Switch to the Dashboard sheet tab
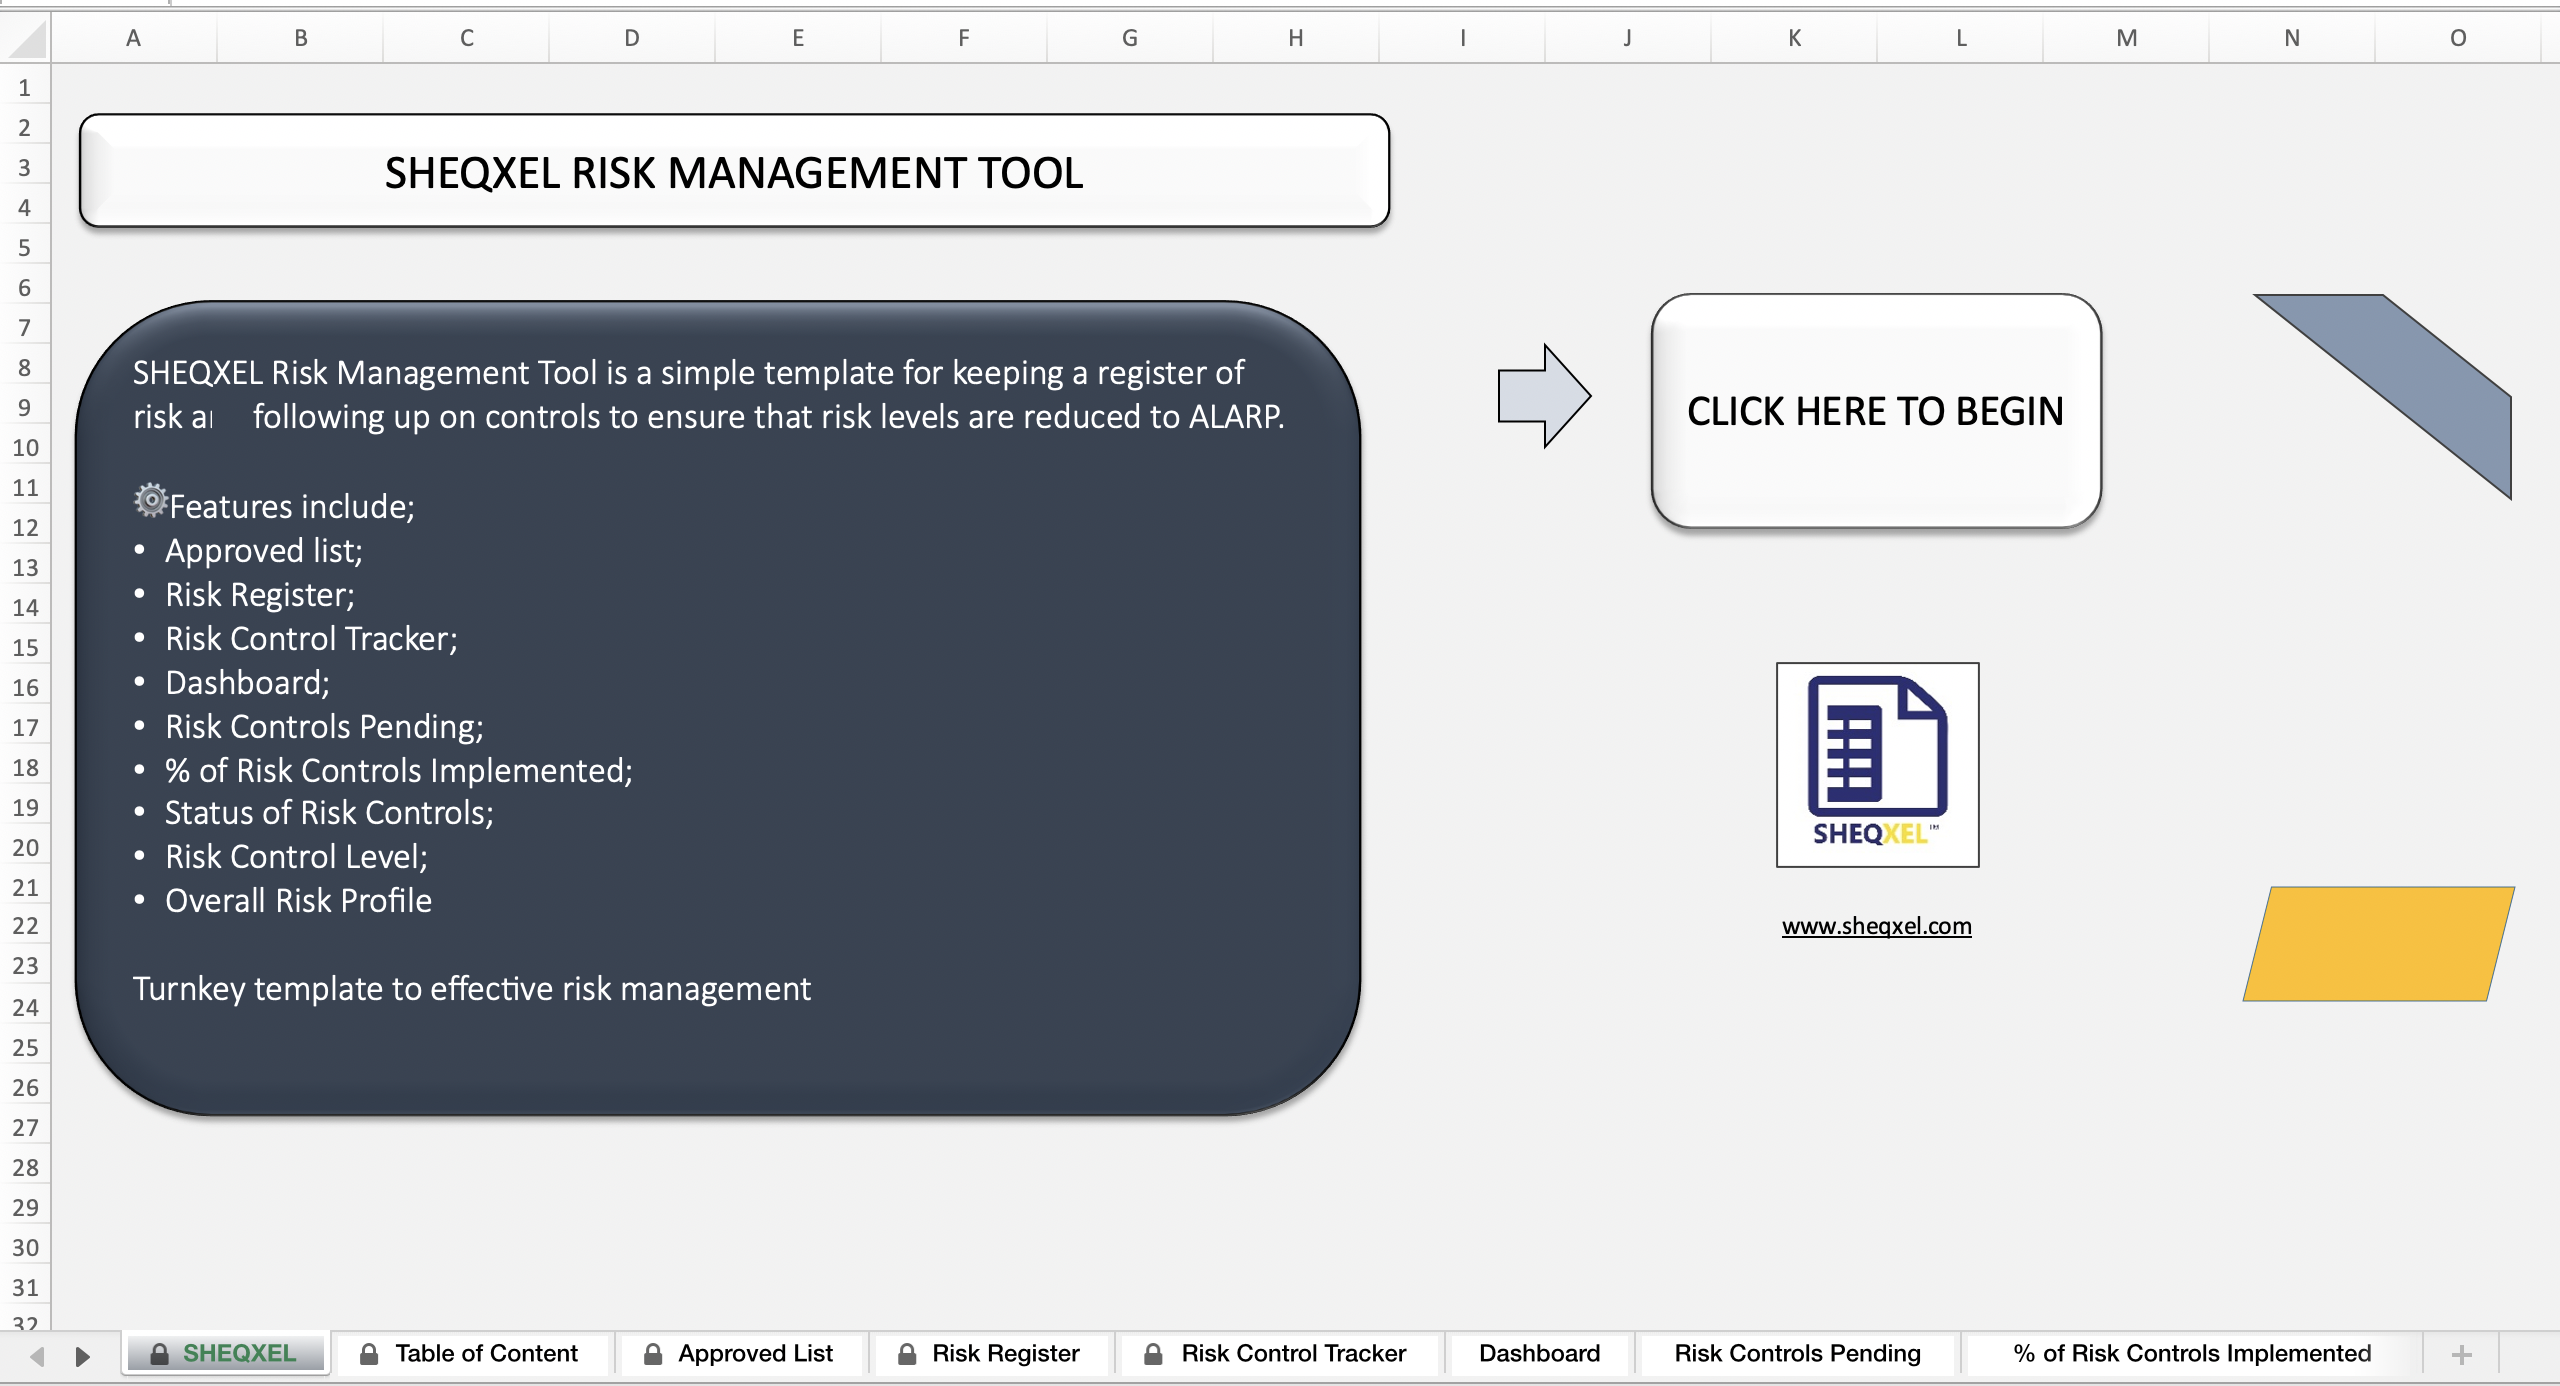 (1539, 1353)
